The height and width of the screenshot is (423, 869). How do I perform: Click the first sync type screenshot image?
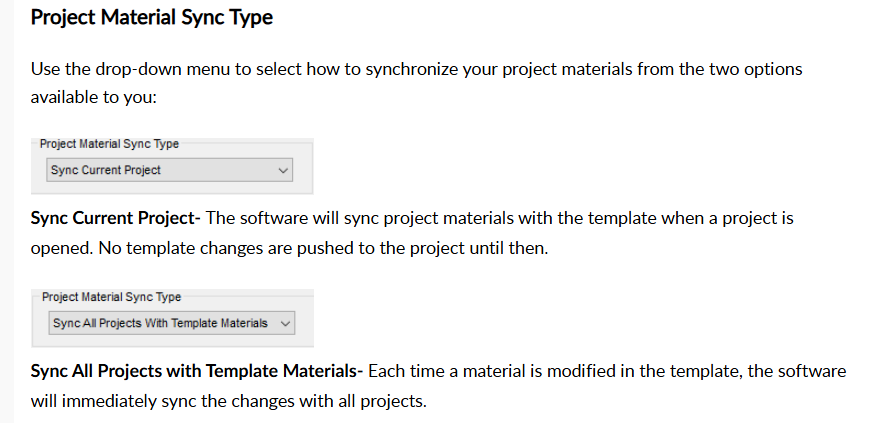click(x=172, y=166)
